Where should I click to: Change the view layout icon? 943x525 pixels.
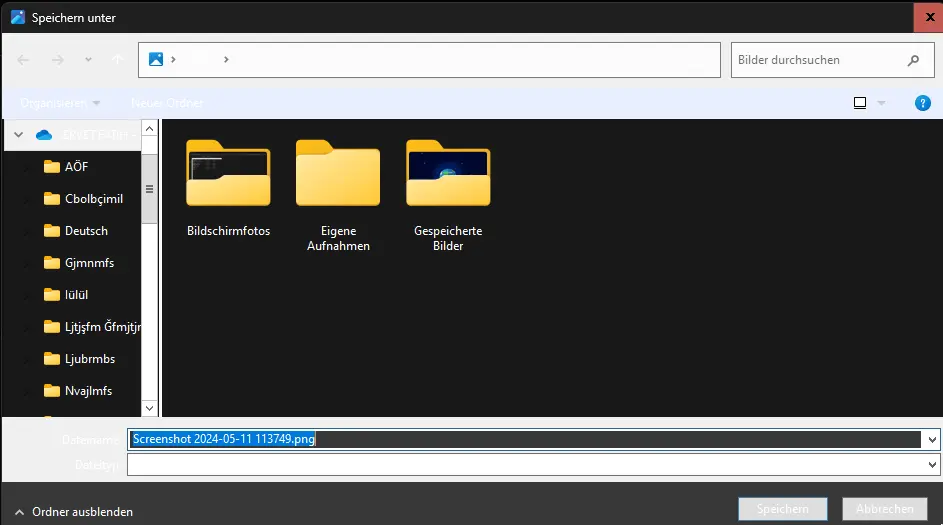point(860,103)
